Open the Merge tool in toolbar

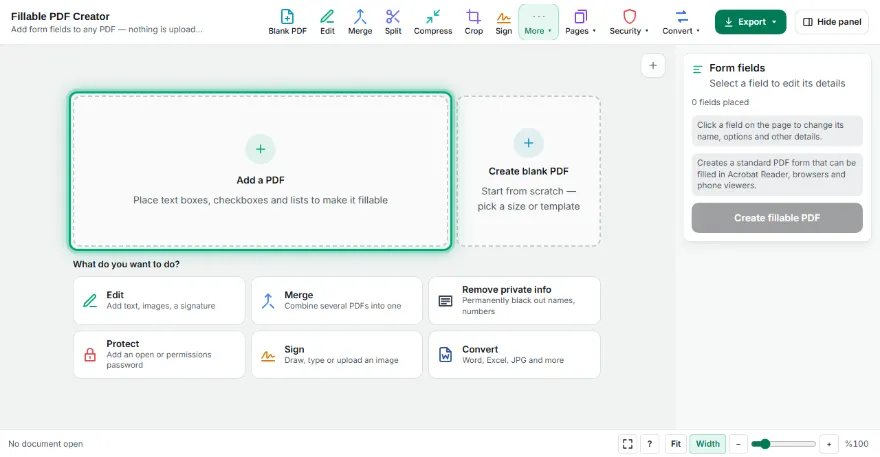point(360,22)
